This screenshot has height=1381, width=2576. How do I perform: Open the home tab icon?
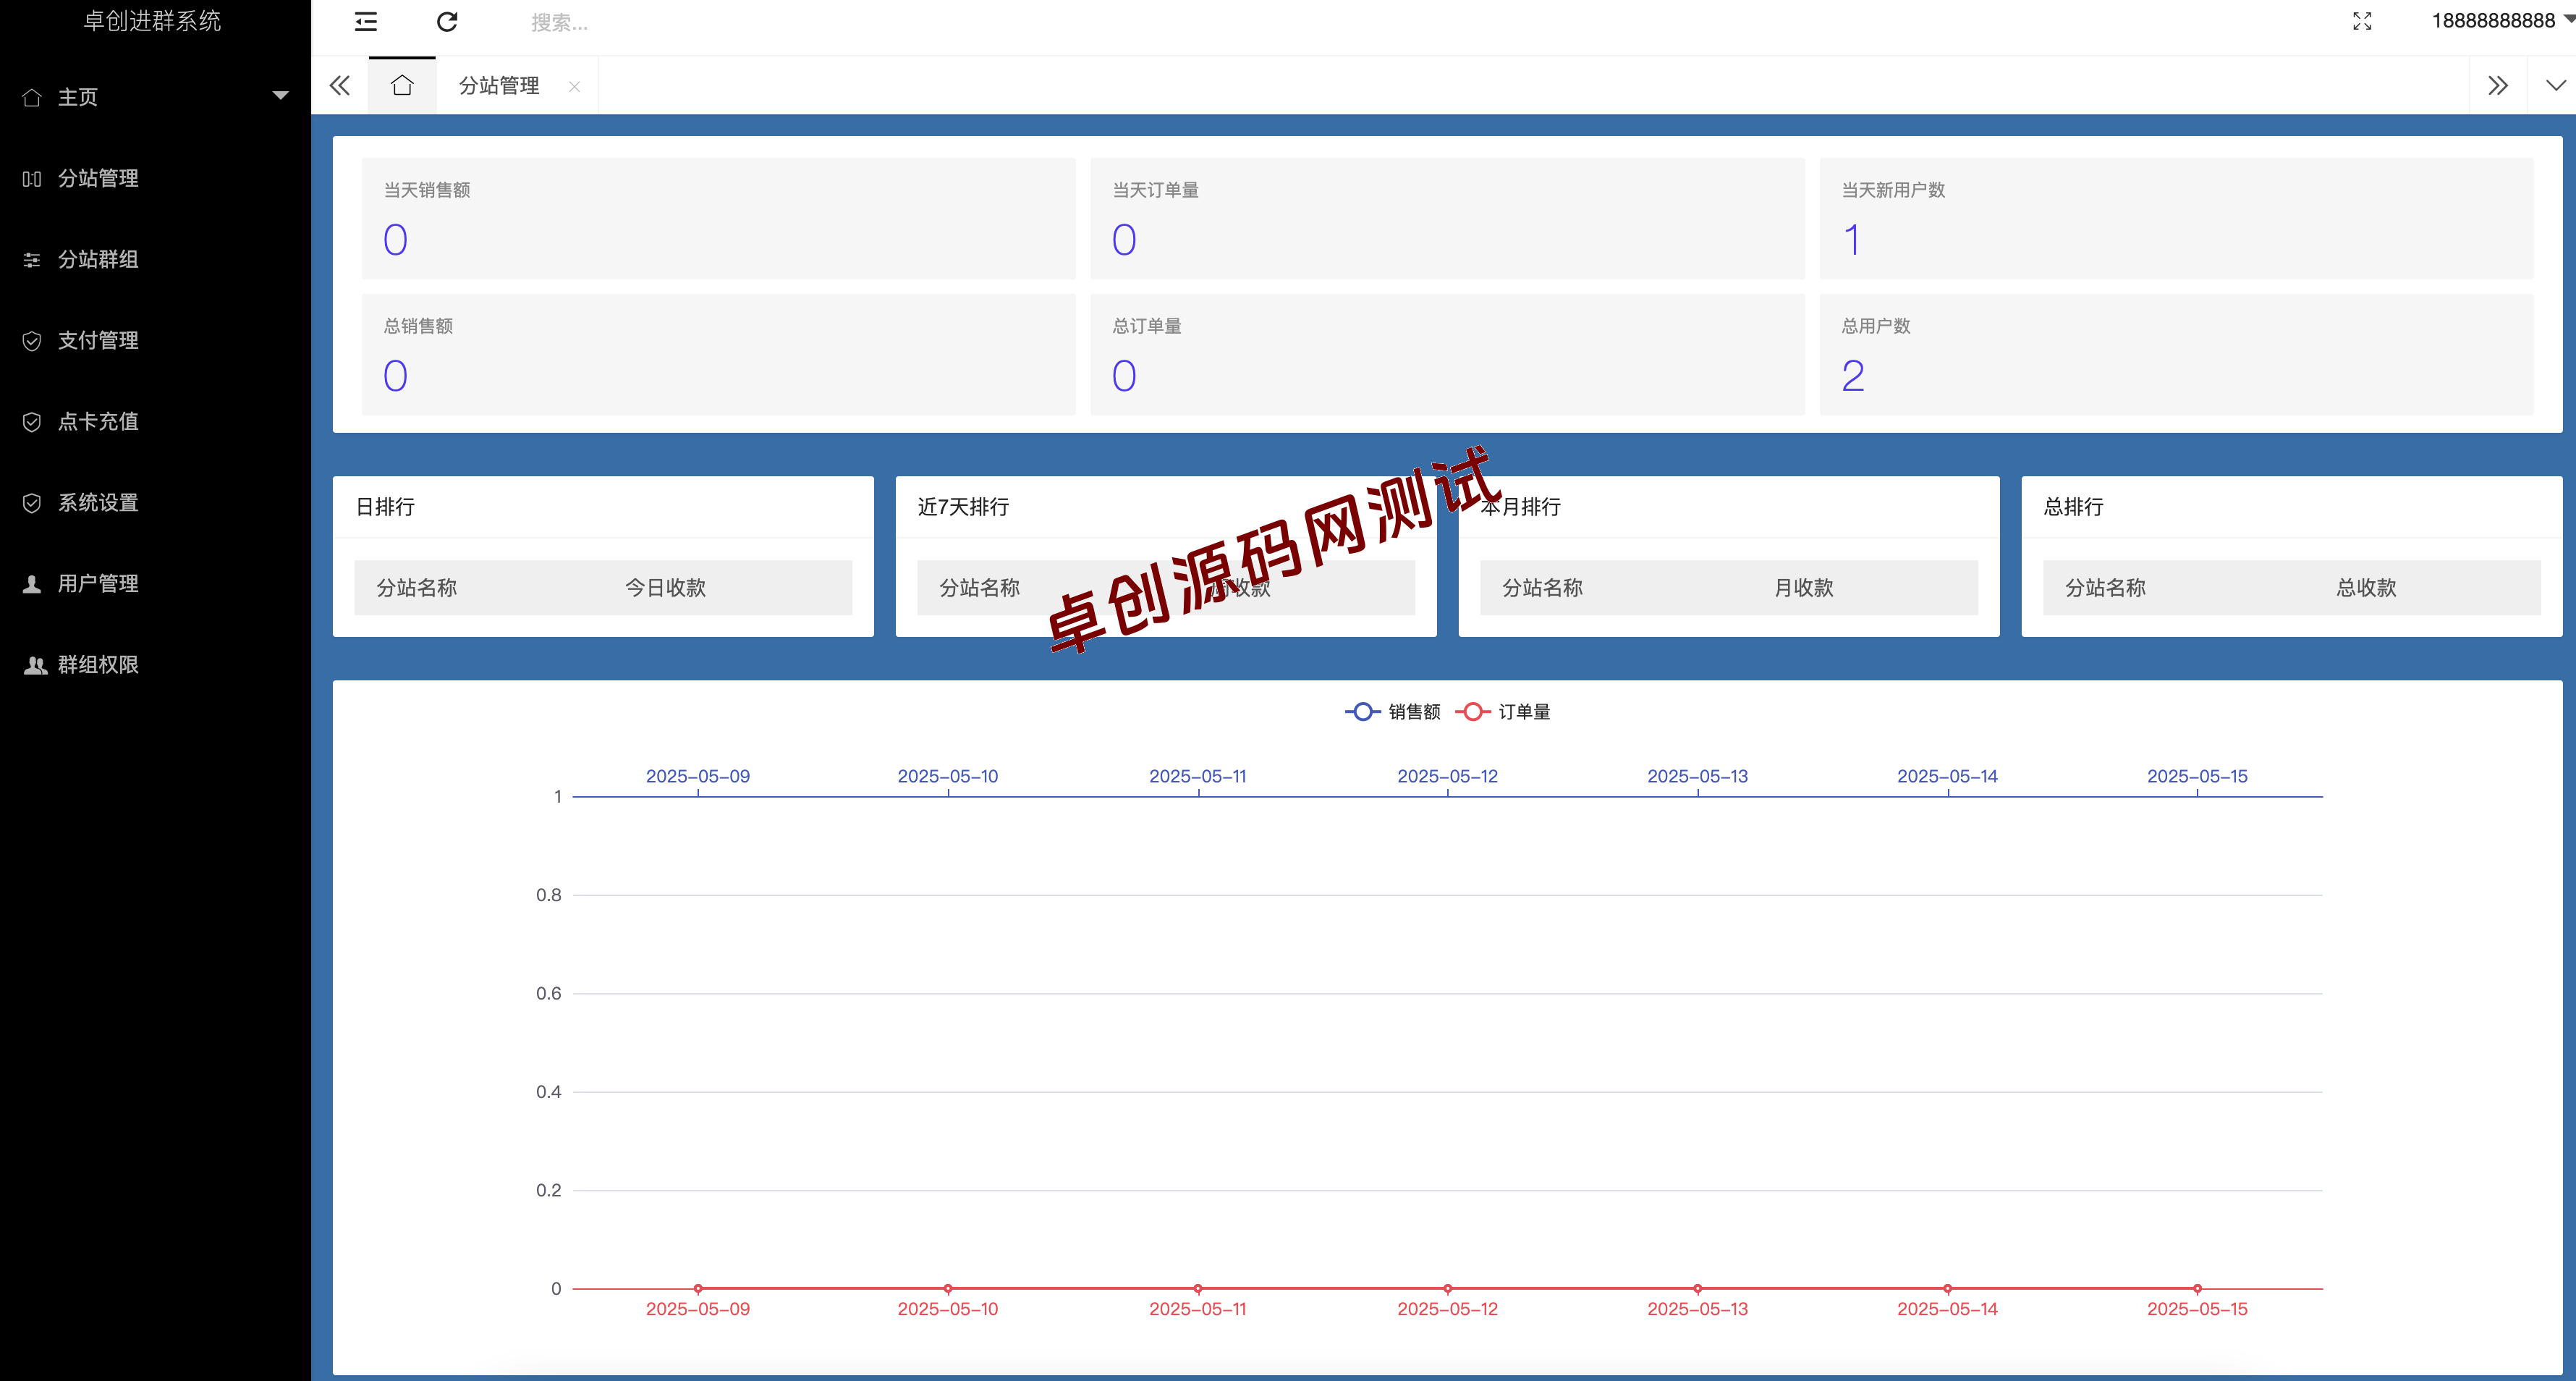[x=402, y=85]
